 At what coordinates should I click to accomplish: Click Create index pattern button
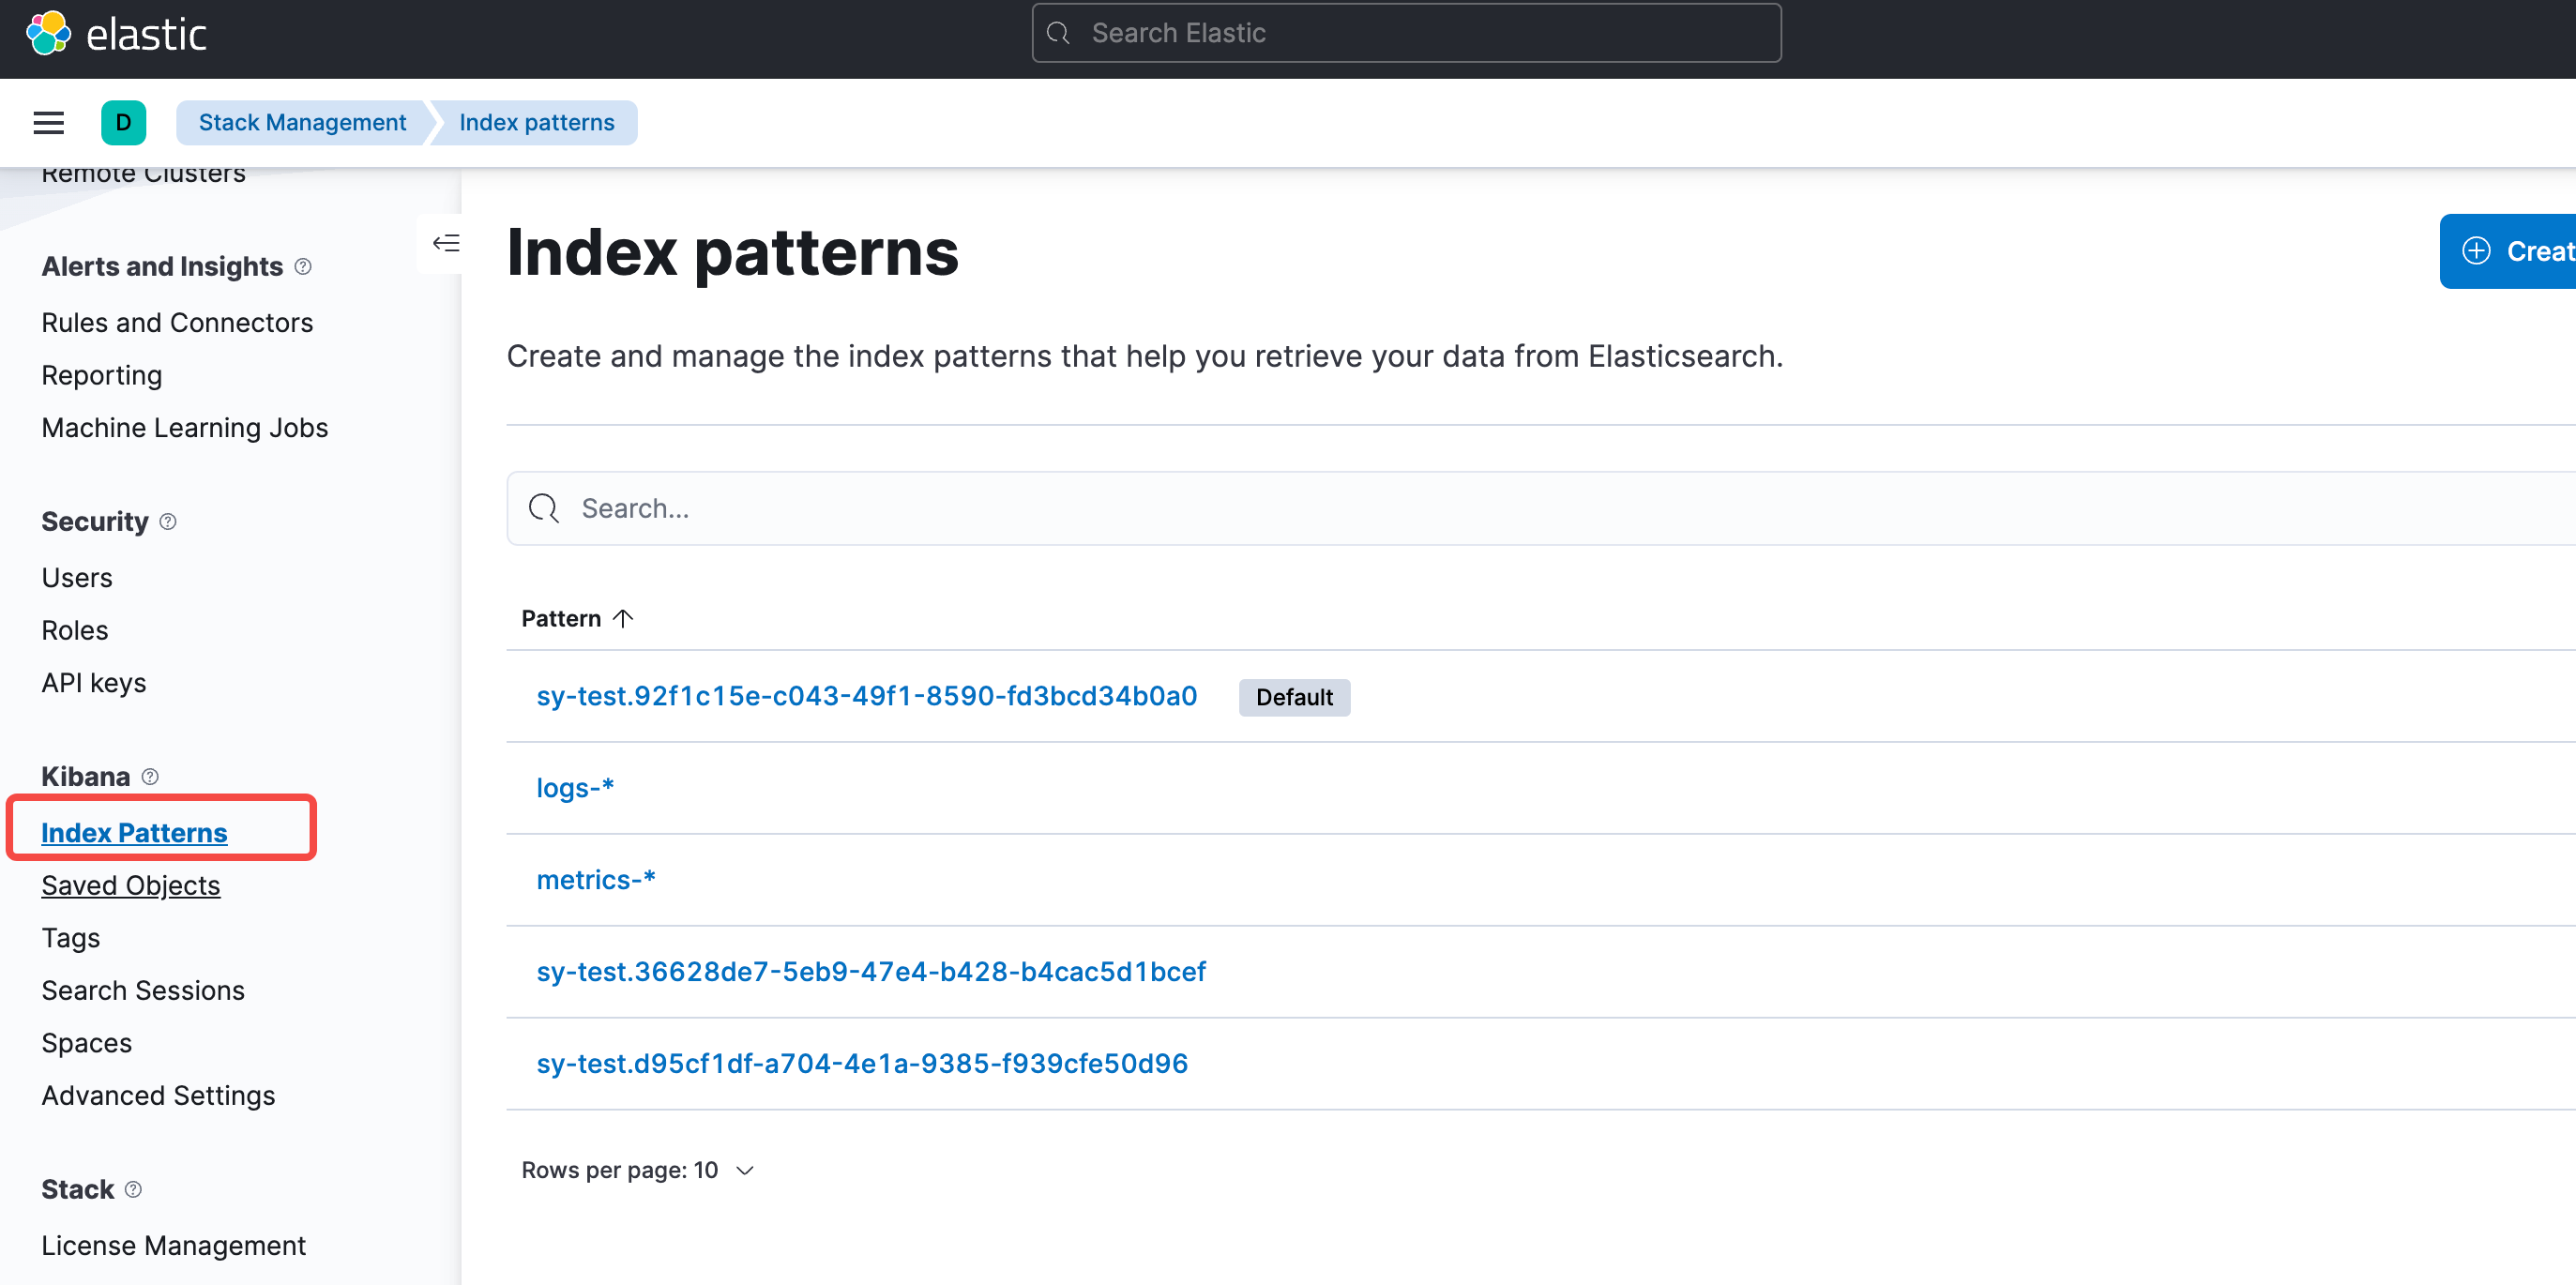2510,251
